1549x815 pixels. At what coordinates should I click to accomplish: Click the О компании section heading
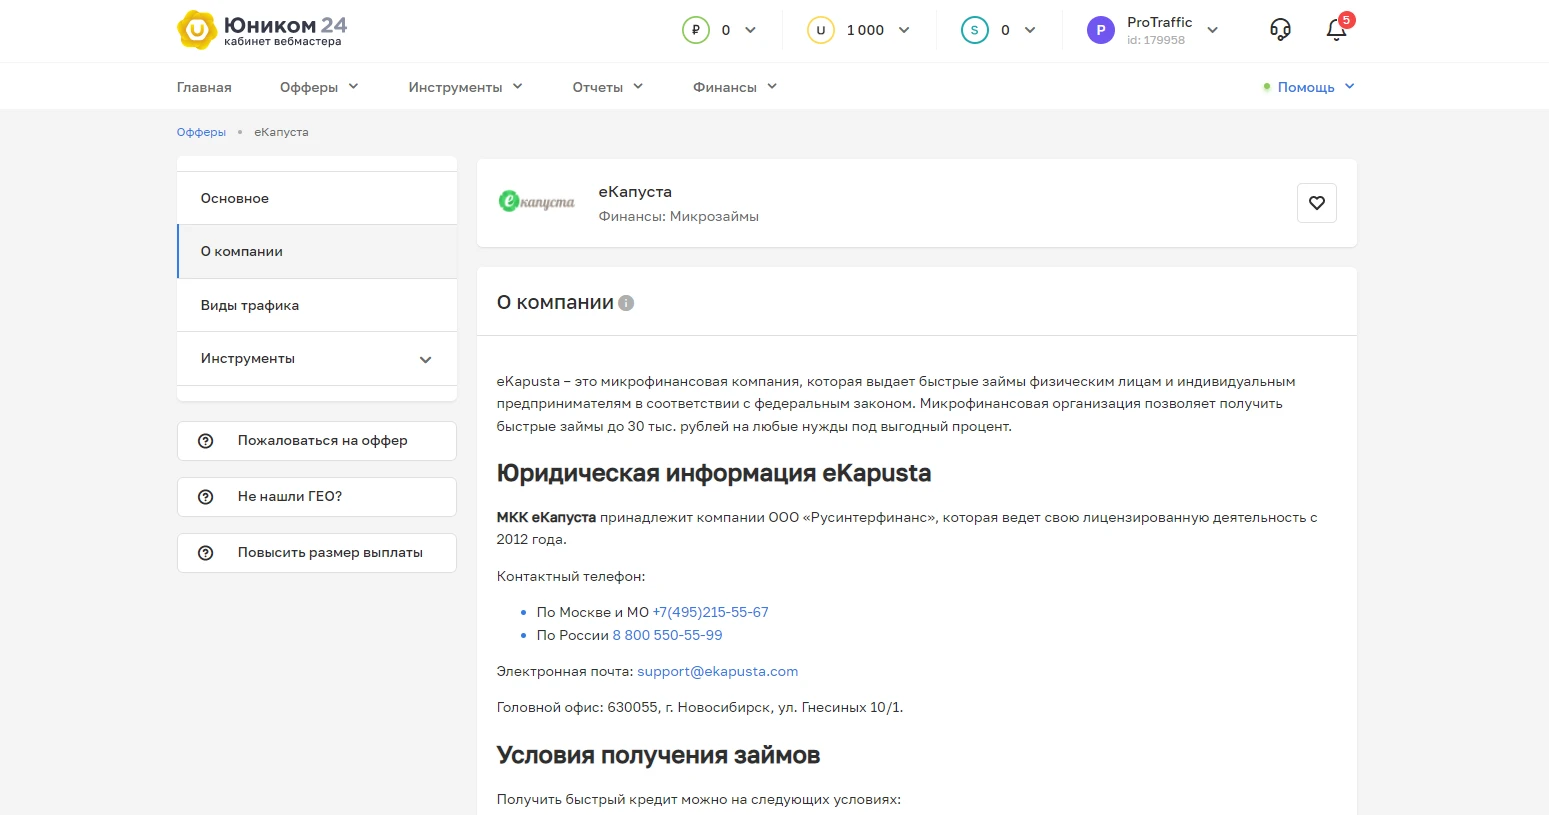click(x=555, y=302)
